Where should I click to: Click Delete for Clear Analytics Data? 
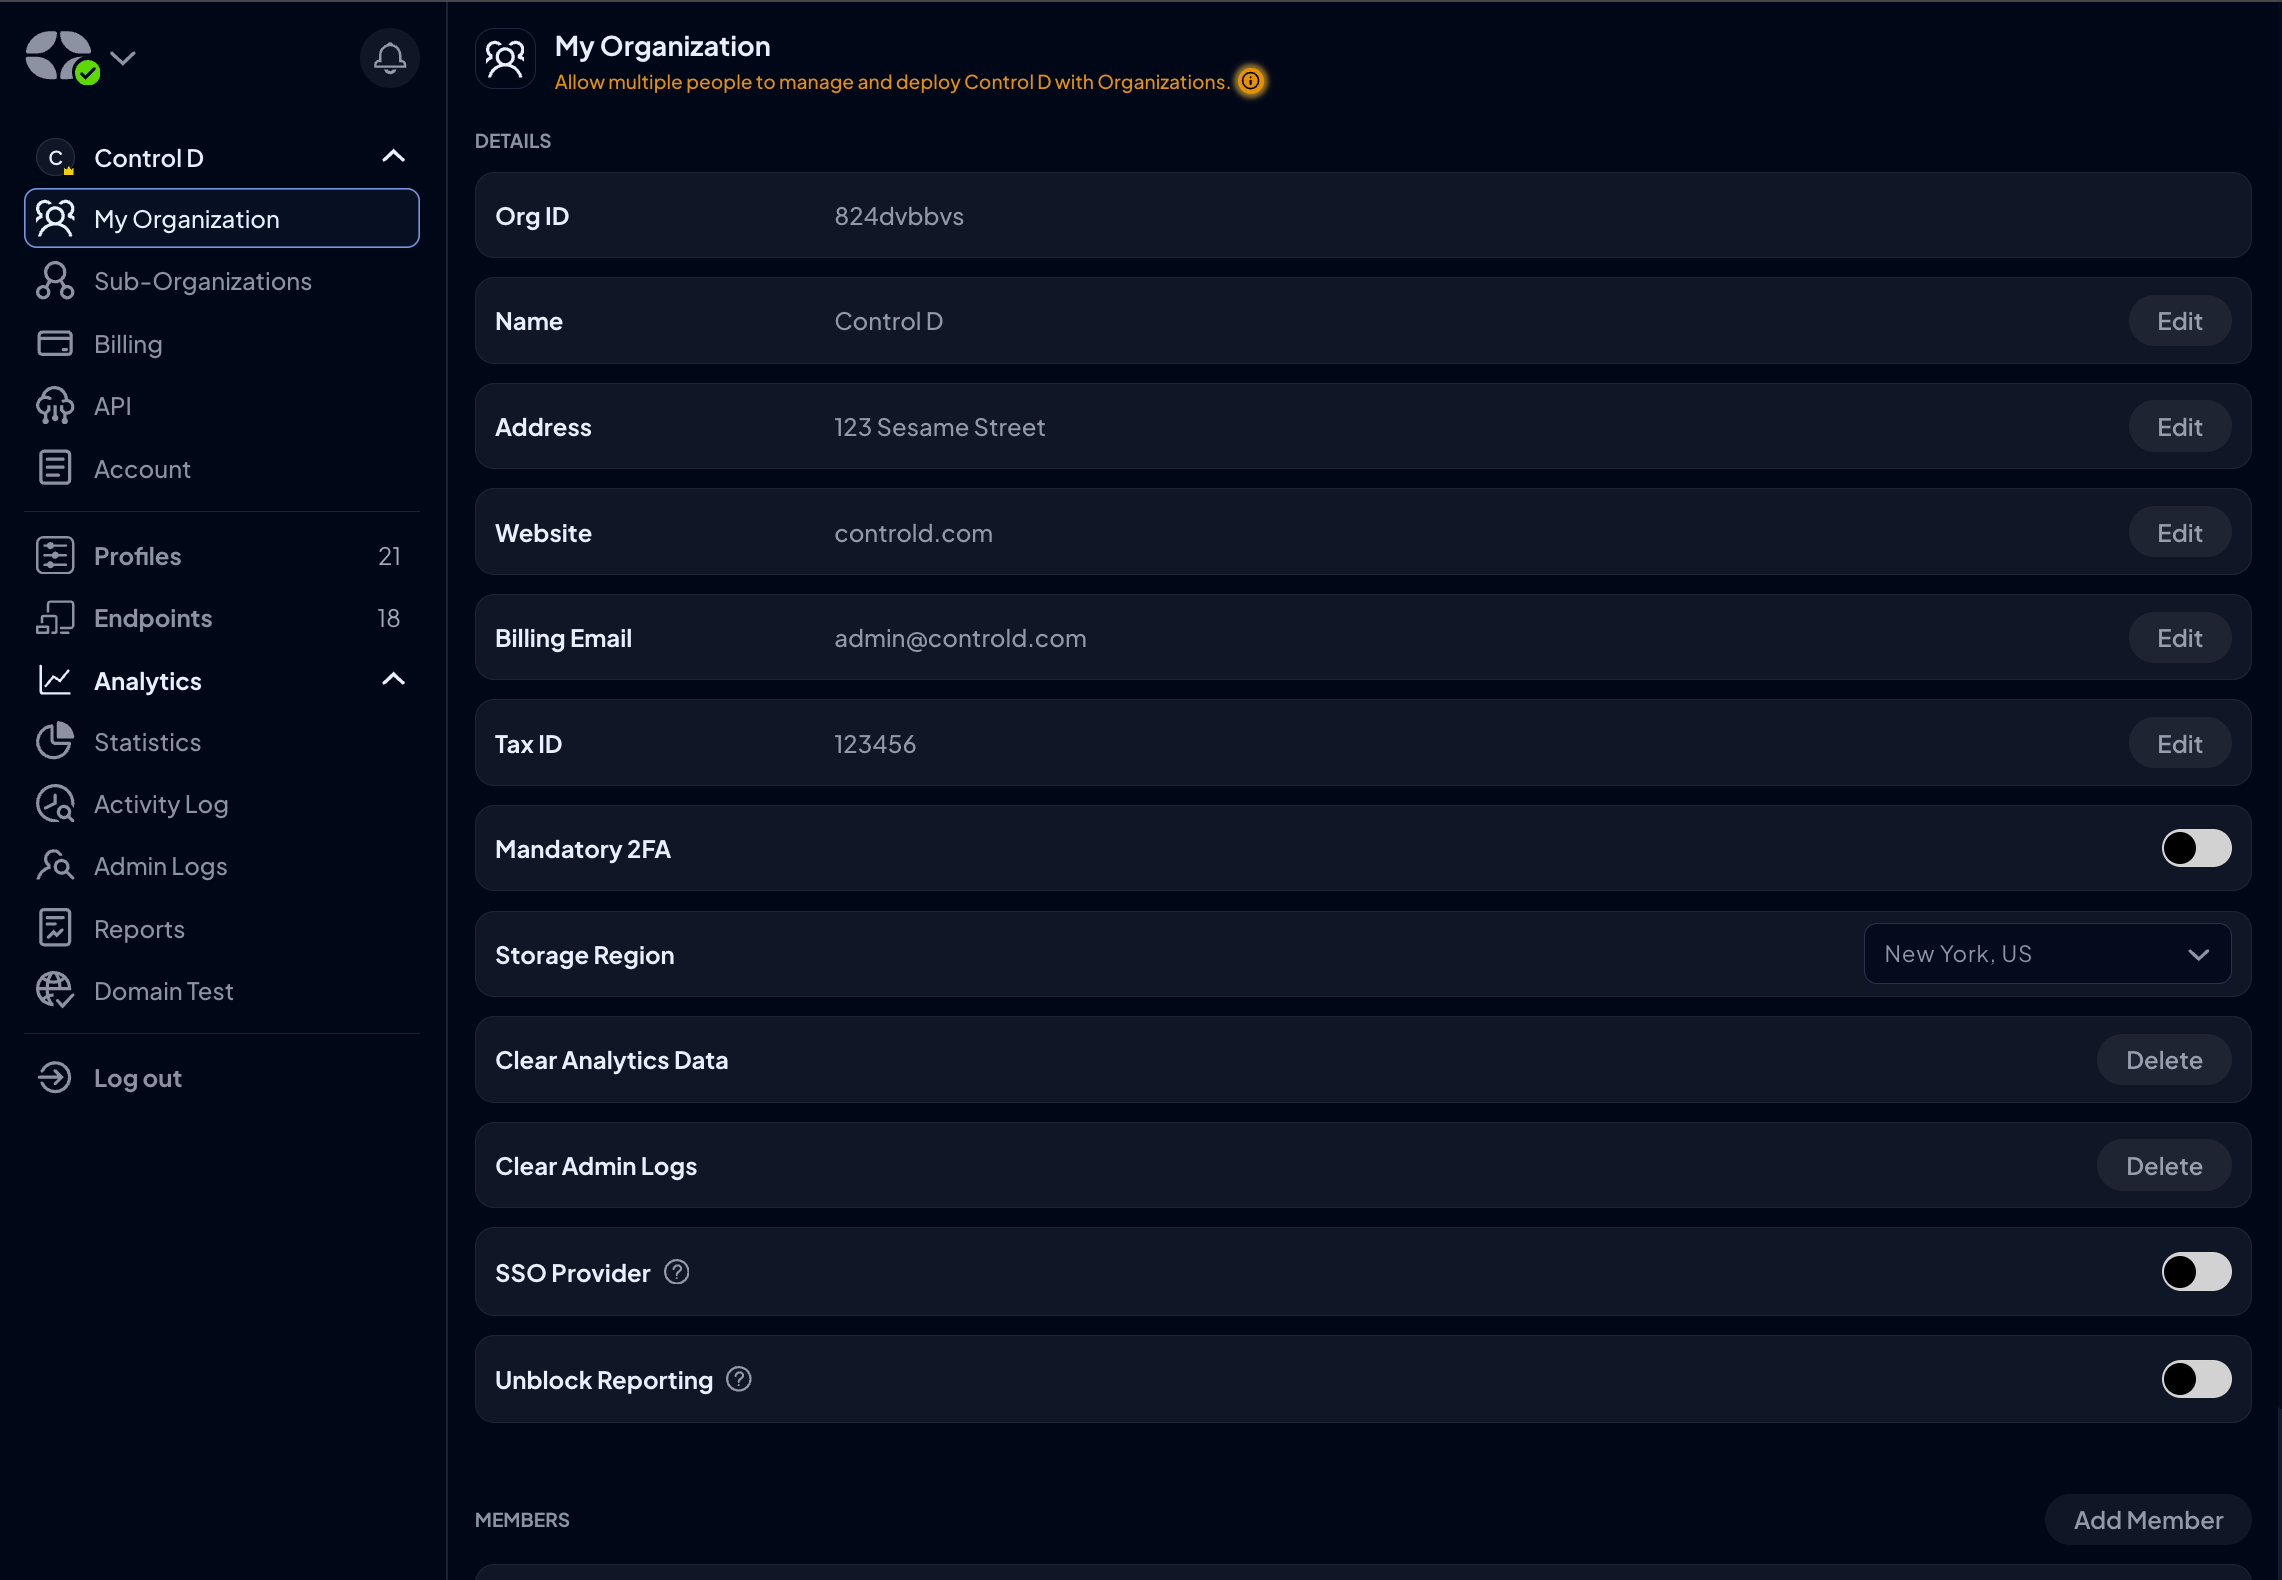click(x=2163, y=1060)
